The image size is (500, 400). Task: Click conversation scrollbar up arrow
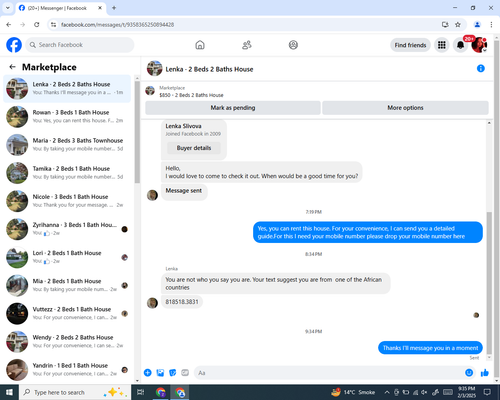[489, 123]
